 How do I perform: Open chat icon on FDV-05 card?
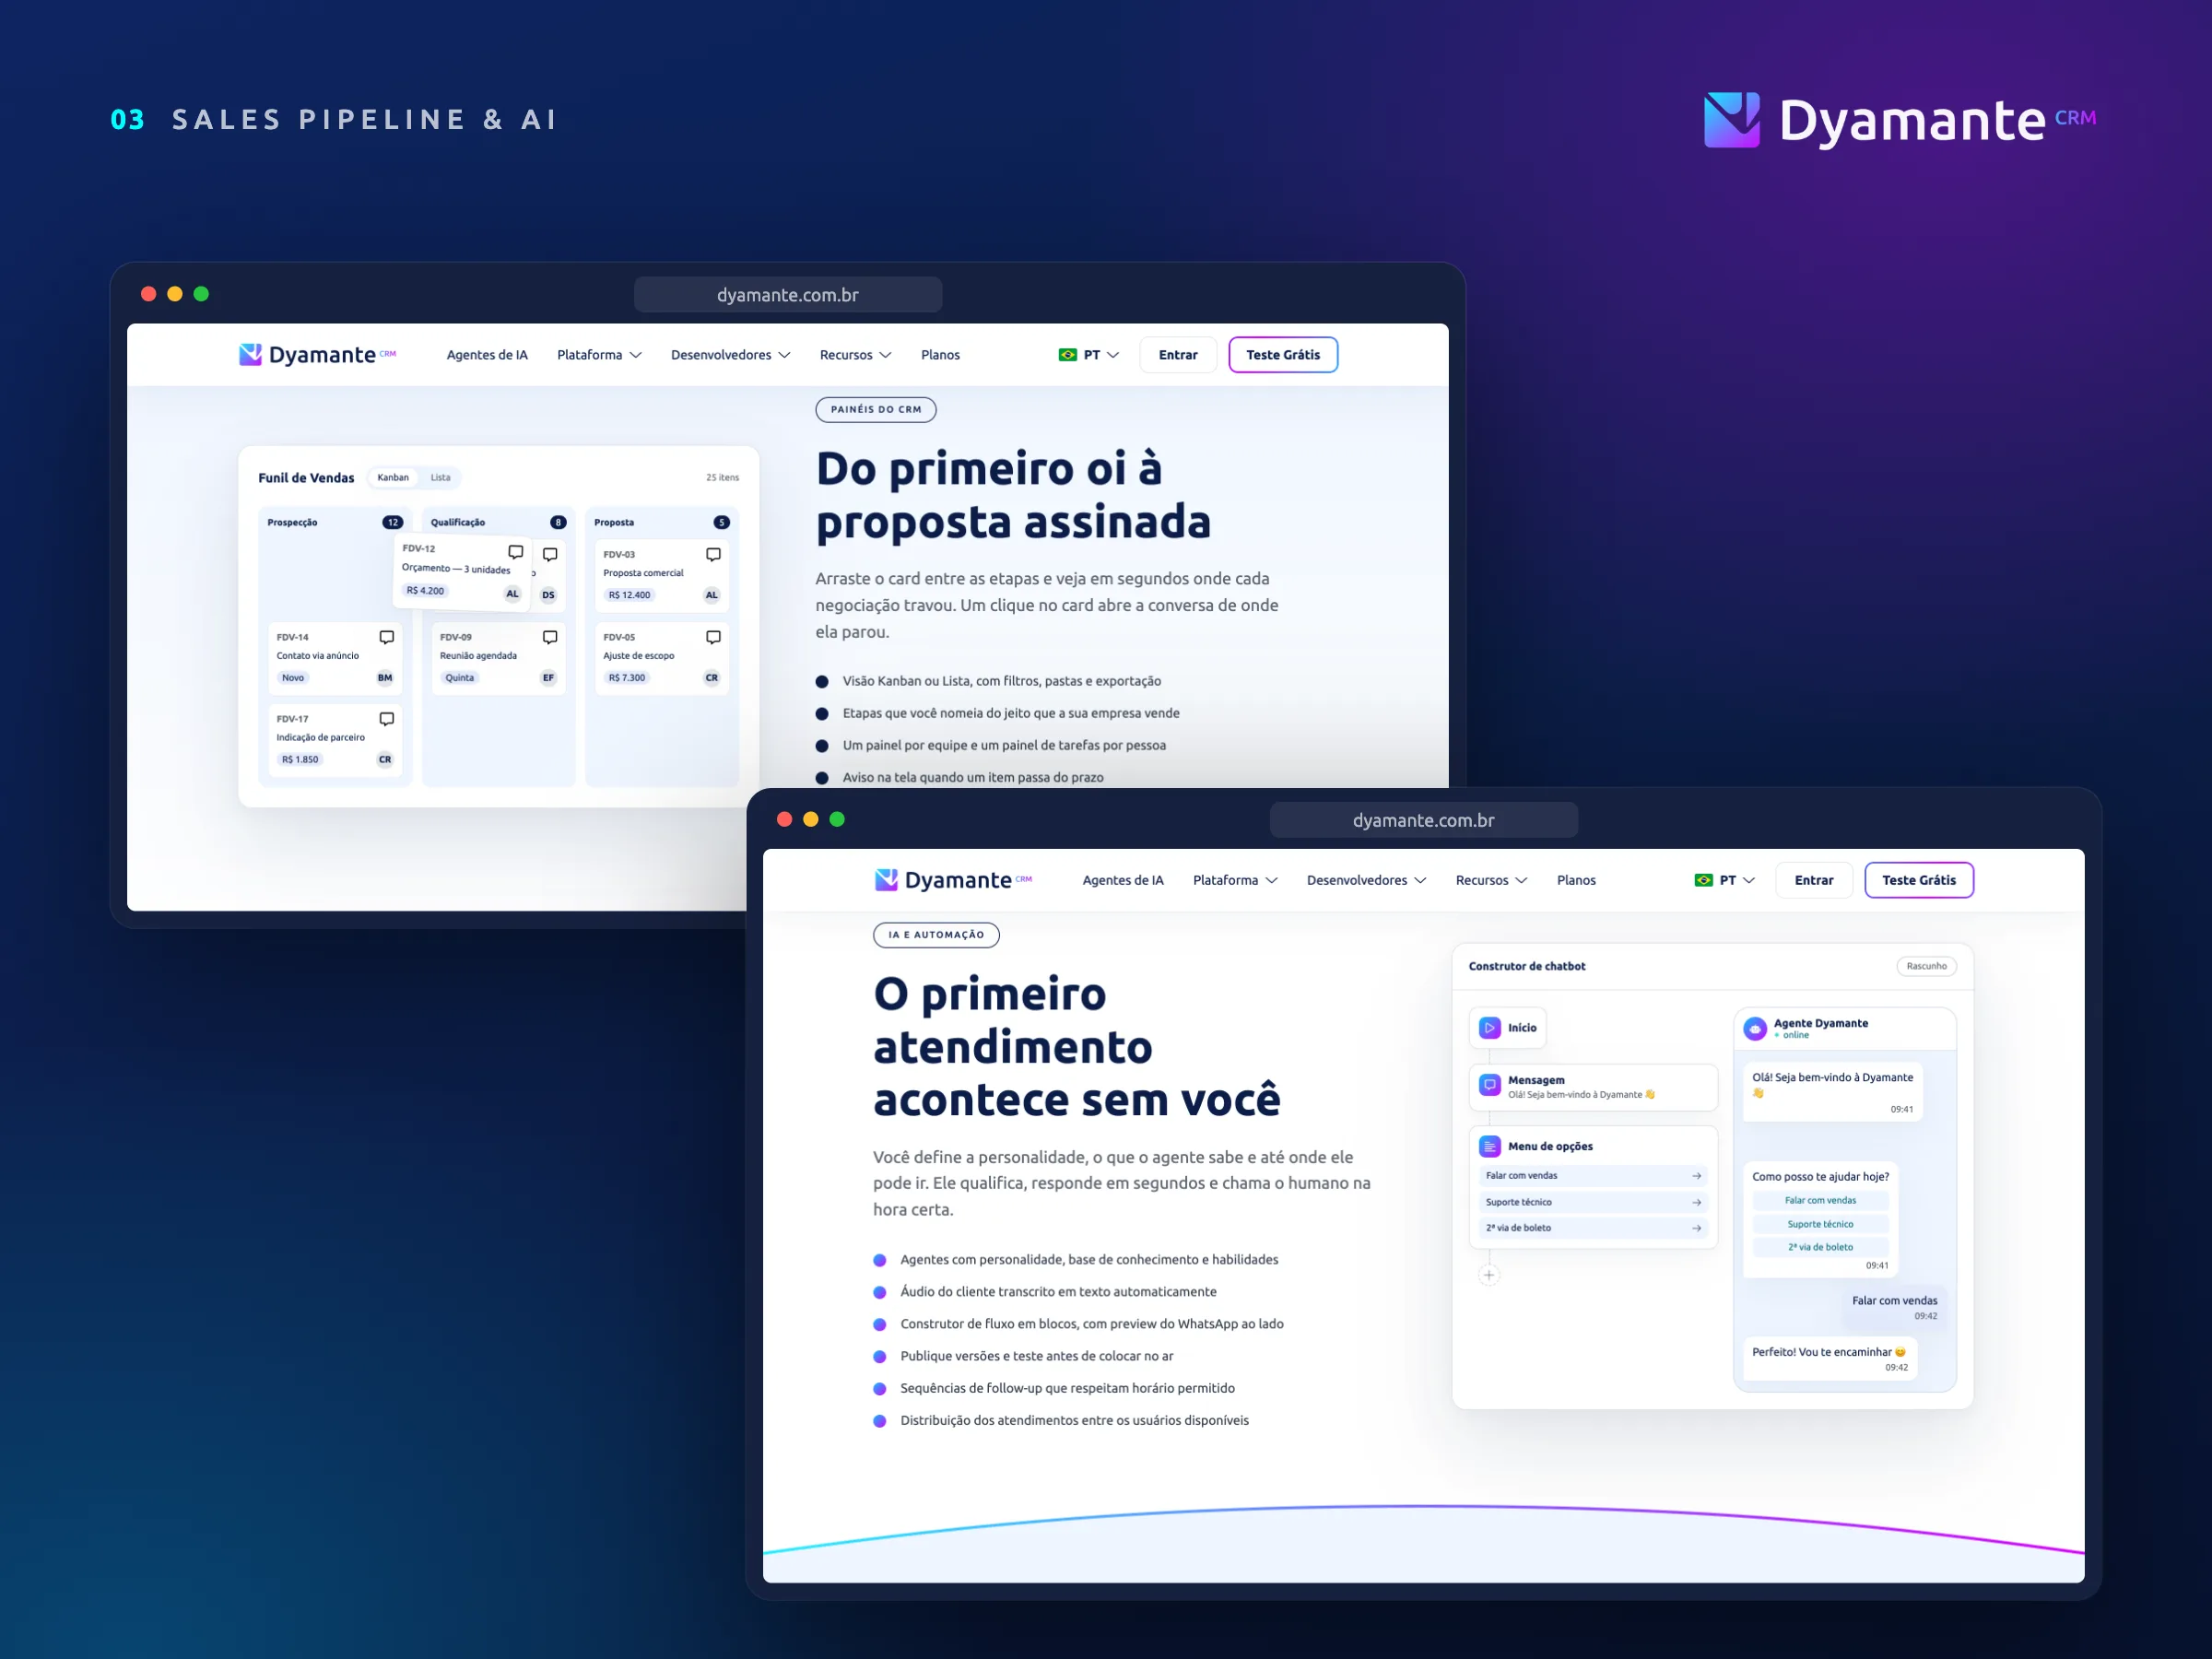coord(713,637)
